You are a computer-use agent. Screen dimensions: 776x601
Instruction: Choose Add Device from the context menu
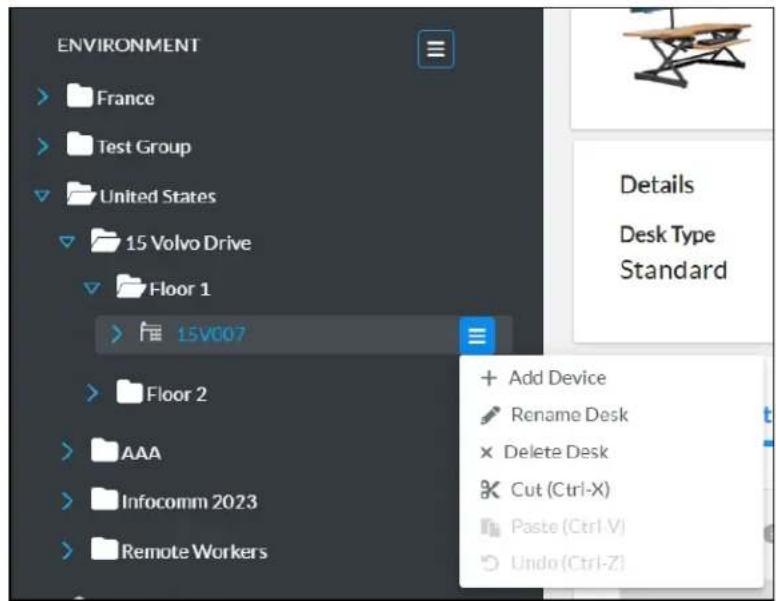pos(611,378)
